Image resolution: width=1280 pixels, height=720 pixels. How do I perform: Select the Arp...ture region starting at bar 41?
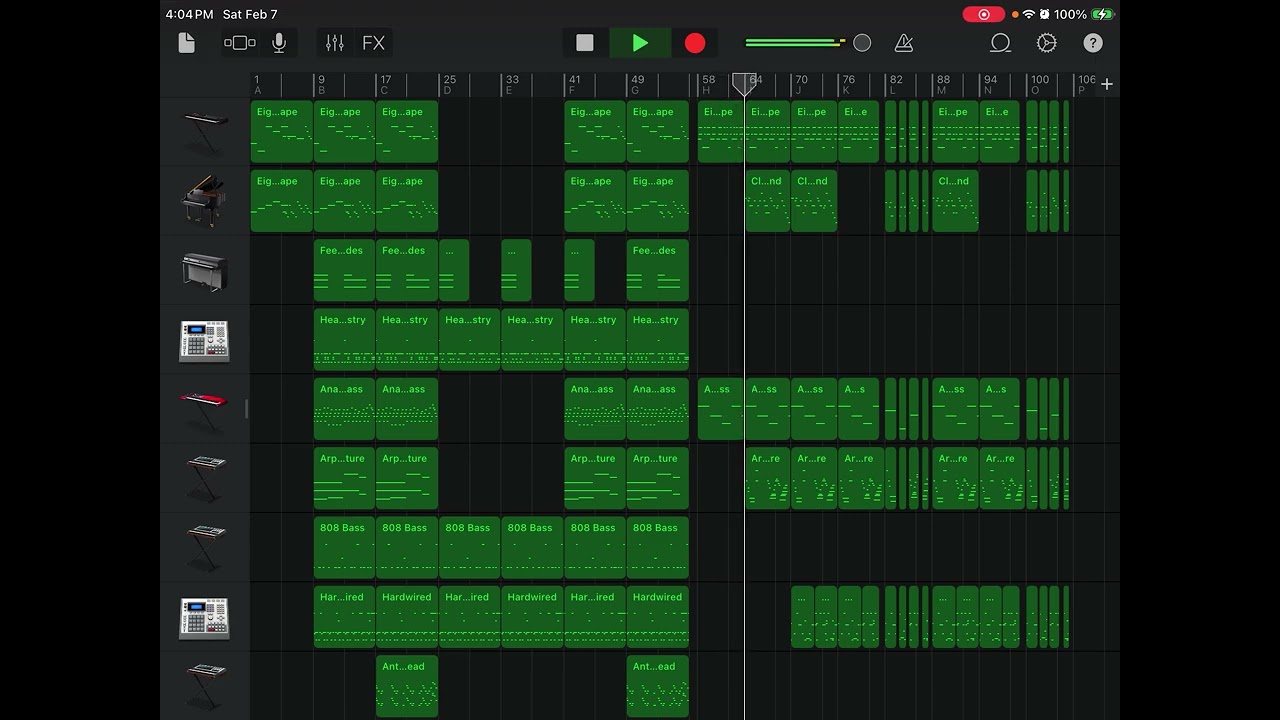[594, 479]
